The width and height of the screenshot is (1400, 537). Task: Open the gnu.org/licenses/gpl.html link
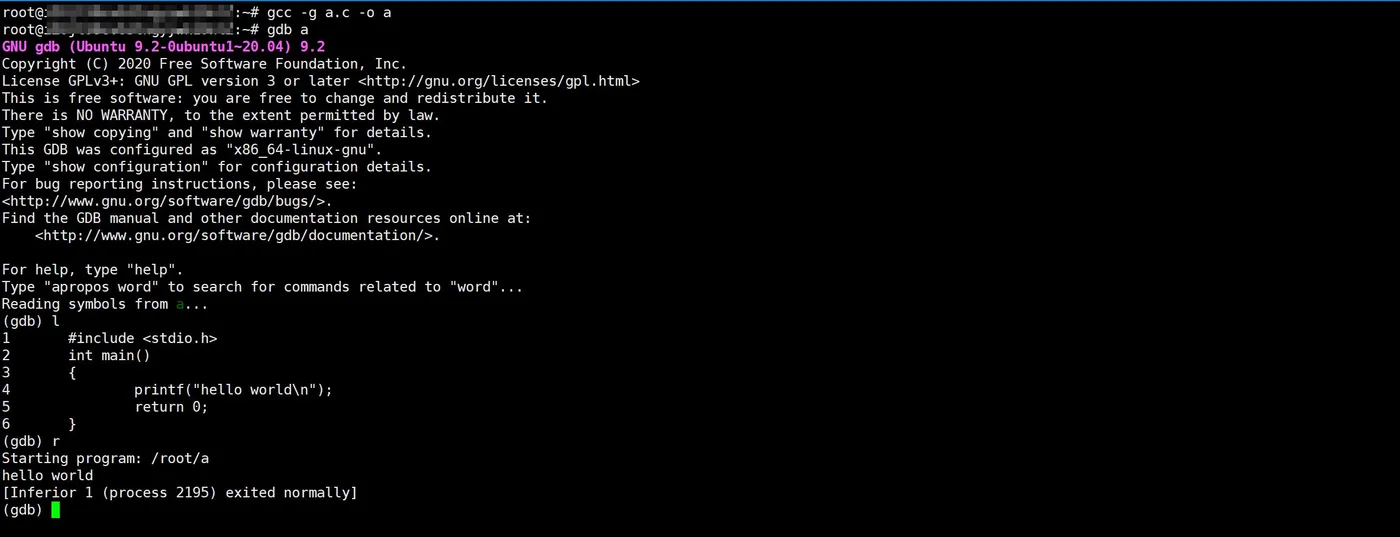coord(499,81)
